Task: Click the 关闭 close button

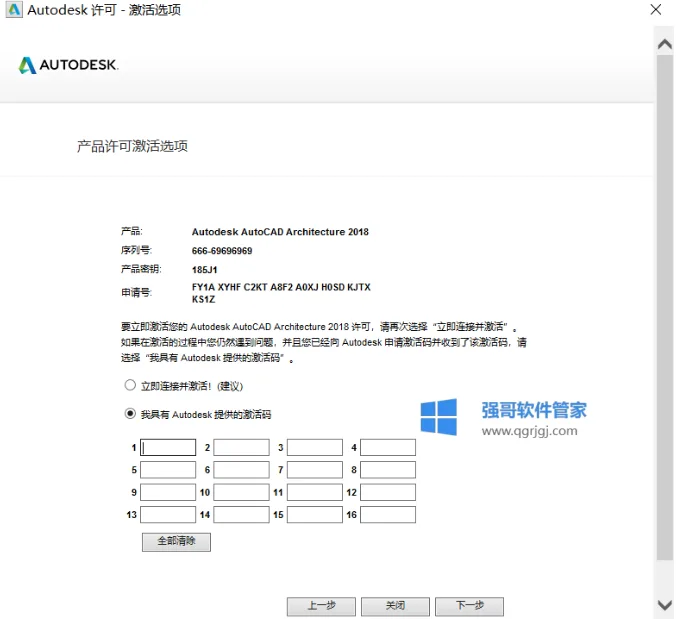Action: pyautogui.click(x=395, y=606)
